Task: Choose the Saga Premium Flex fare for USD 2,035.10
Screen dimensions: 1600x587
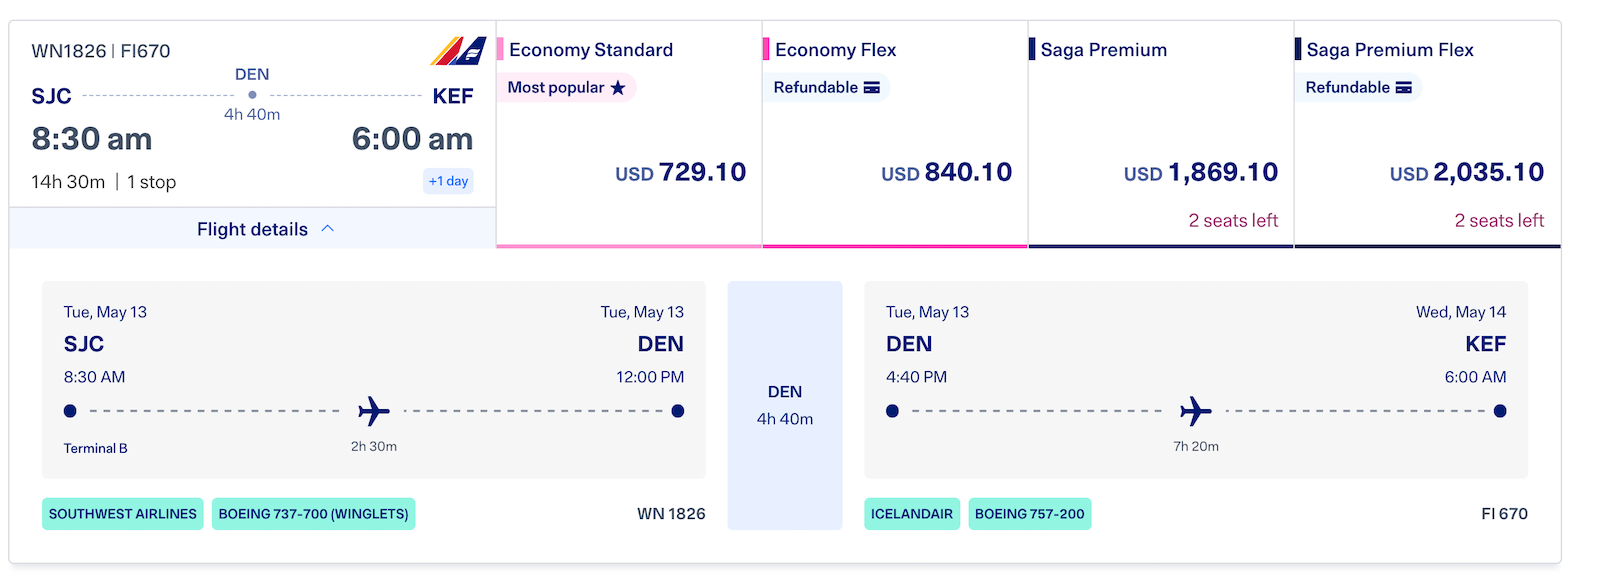Action: [1466, 173]
